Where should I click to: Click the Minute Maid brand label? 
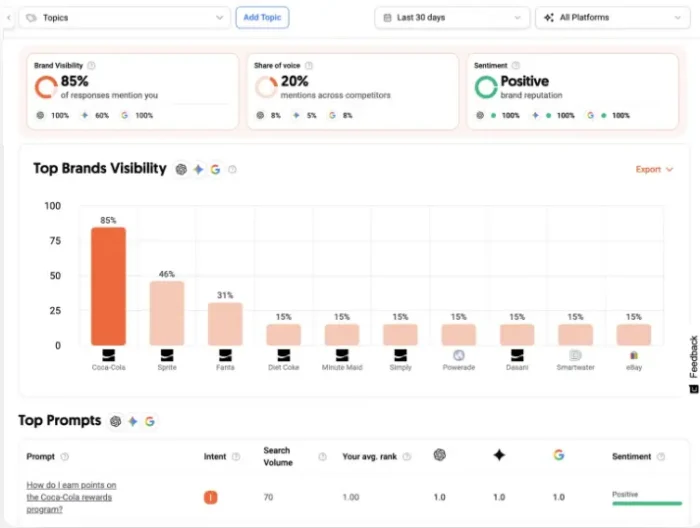pyautogui.click(x=342, y=367)
